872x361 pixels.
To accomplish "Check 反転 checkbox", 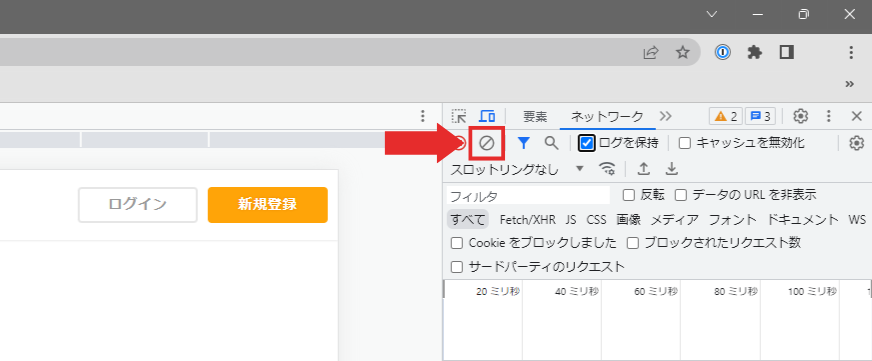I will point(628,195).
